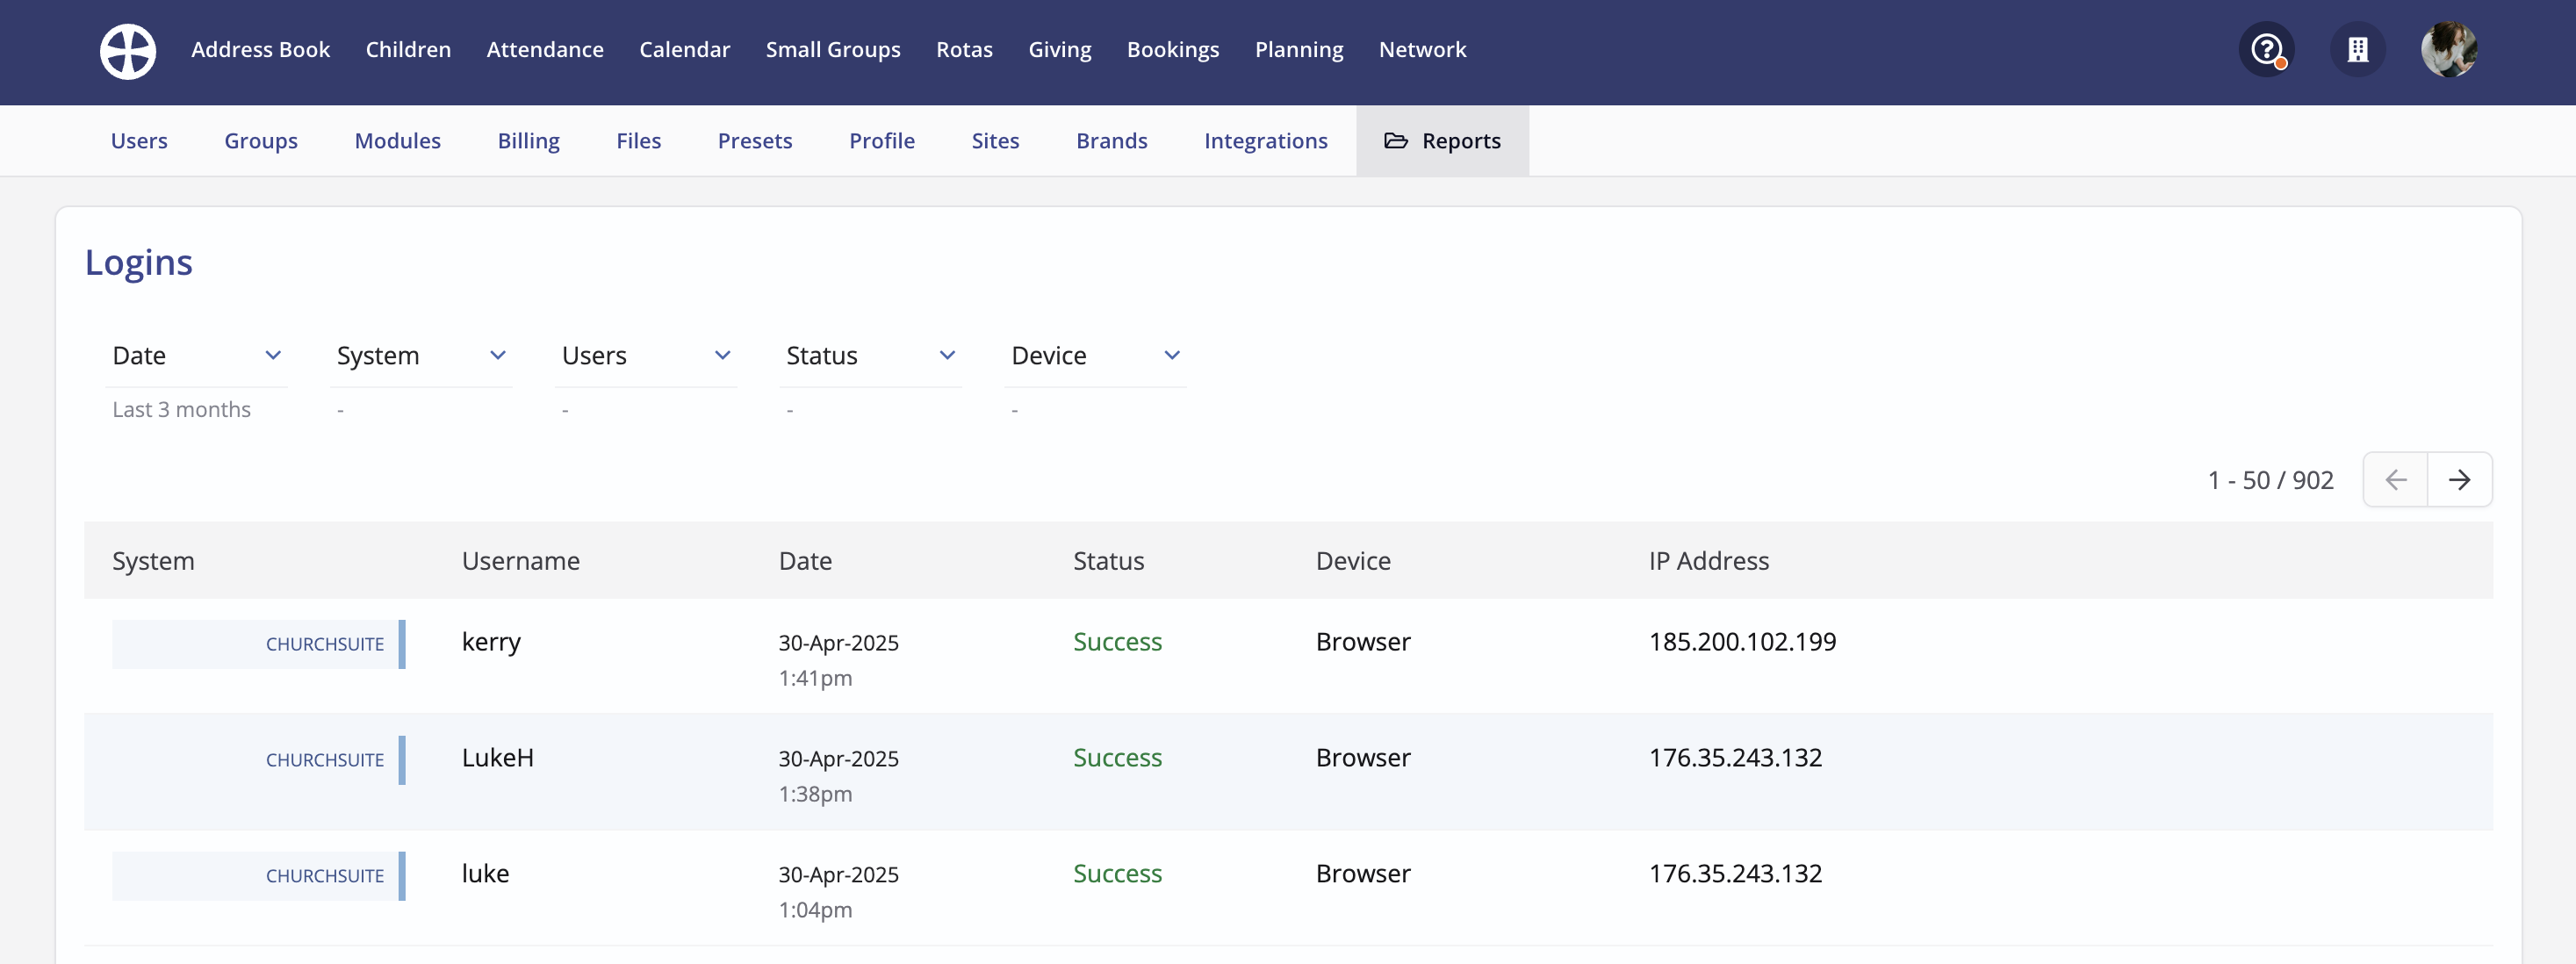The height and width of the screenshot is (964, 2576).
Task: Open the Users filter dropdown
Action: point(646,356)
